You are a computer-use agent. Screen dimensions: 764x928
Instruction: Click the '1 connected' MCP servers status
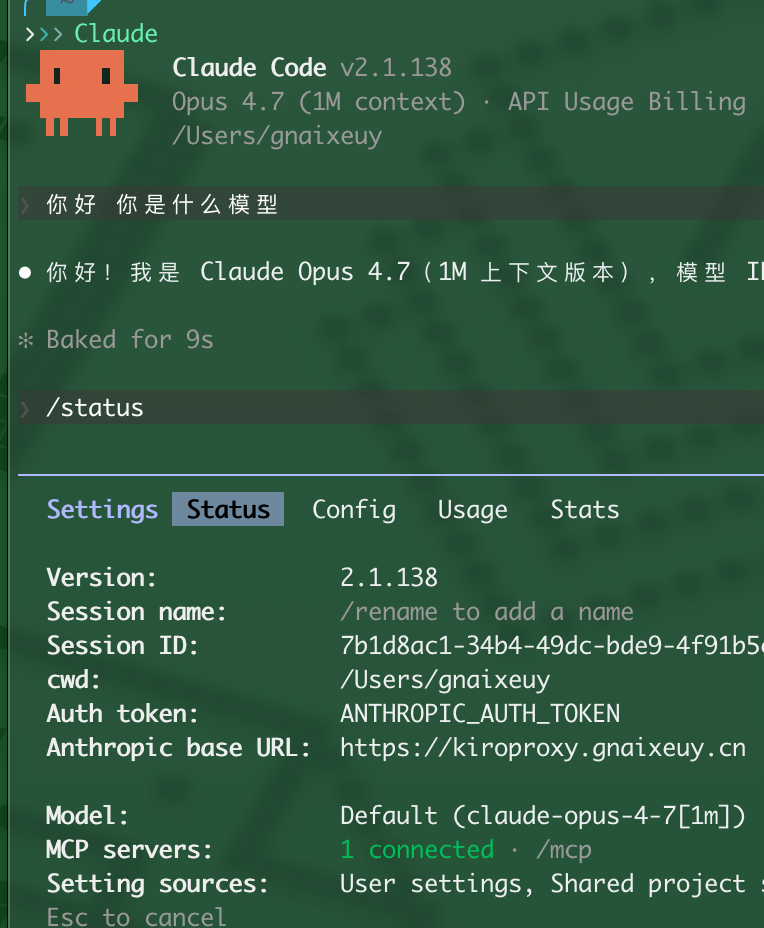[417, 850]
